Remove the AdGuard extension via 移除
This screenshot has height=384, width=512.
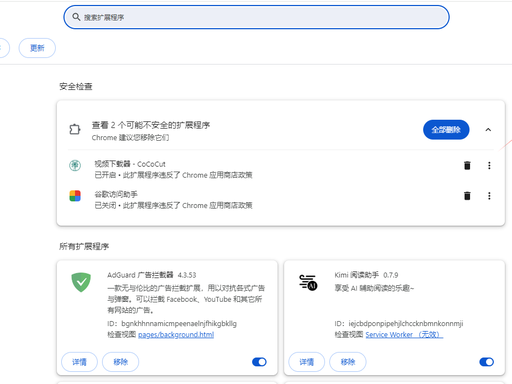tap(120, 362)
